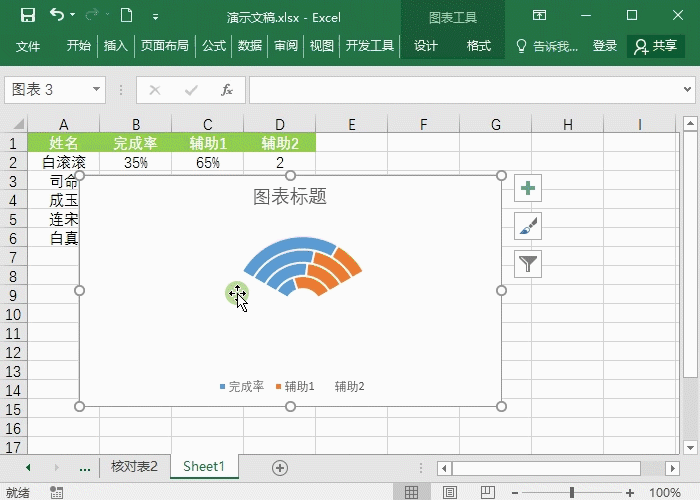Expand the formula bar with the chevron
This screenshot has height=500, width=700.
(x=688, y=89)
